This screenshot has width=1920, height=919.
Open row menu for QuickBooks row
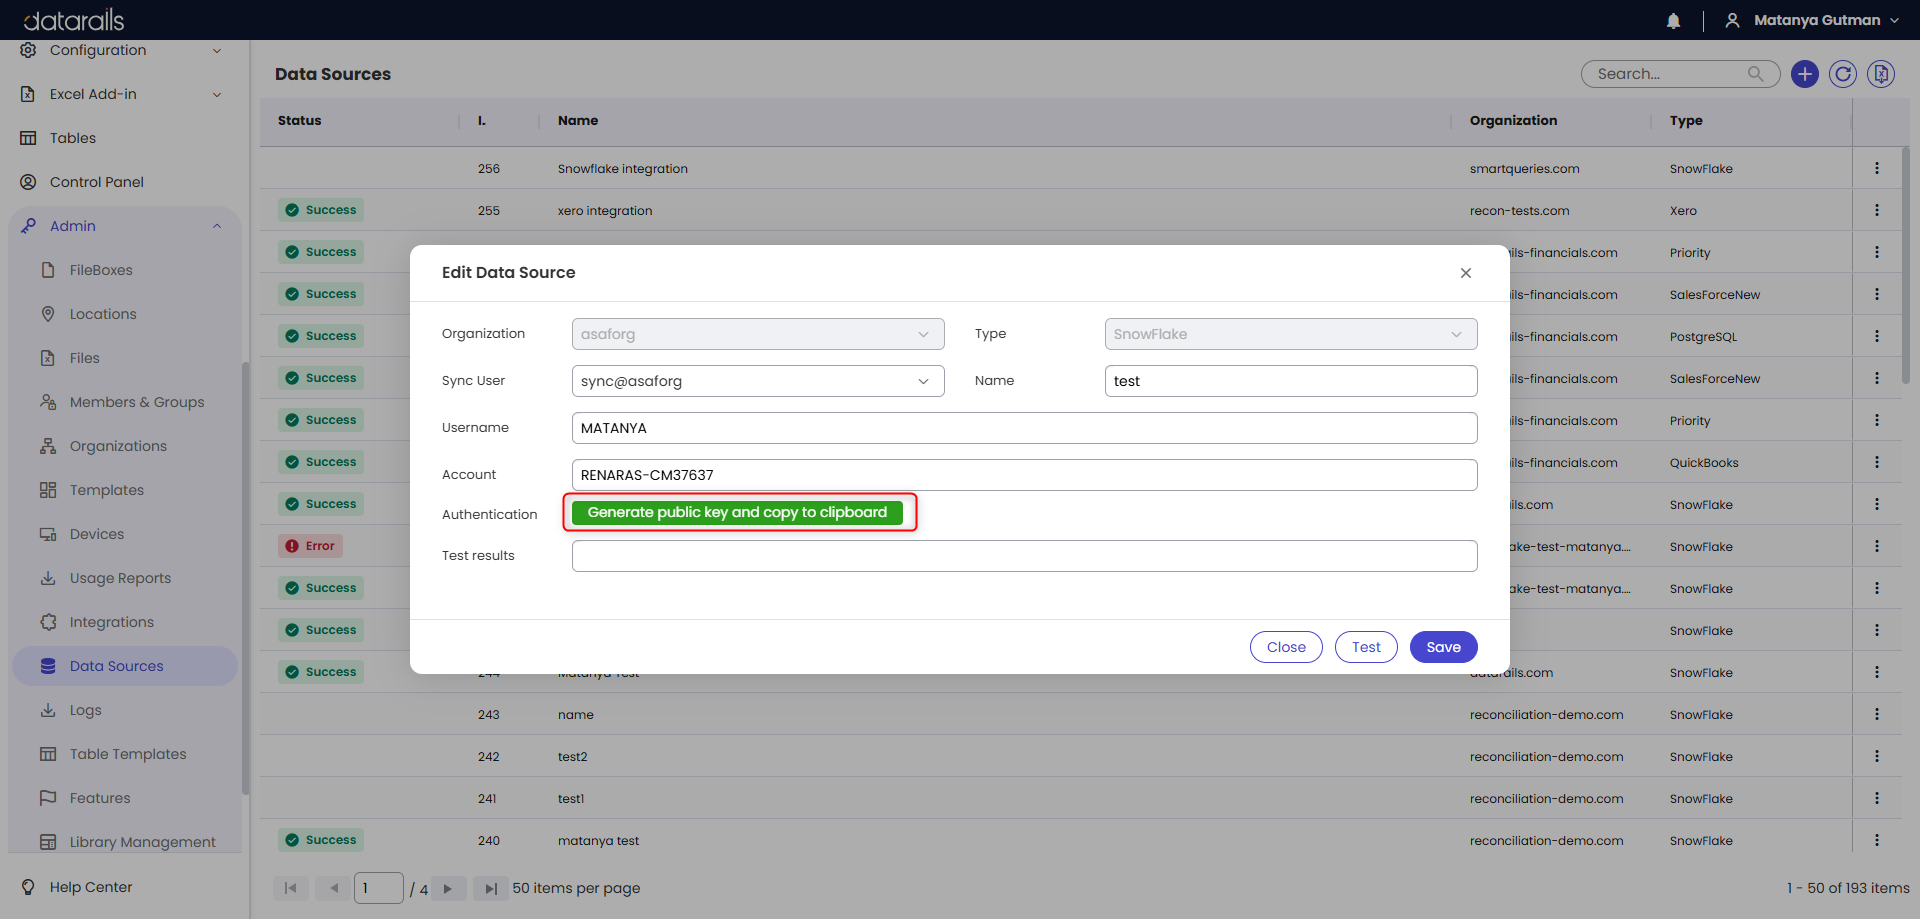tap(1877, 462)
